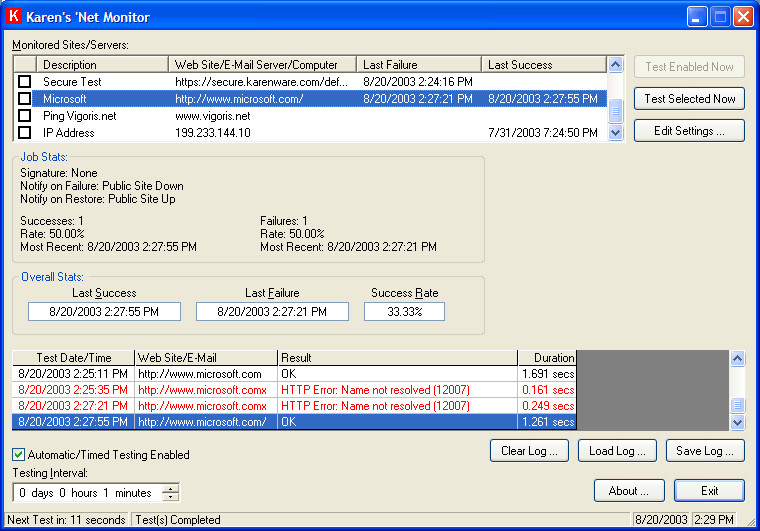Click the Save Log button
The width and height of the screenshot is (760, 531).
point(705,451)
